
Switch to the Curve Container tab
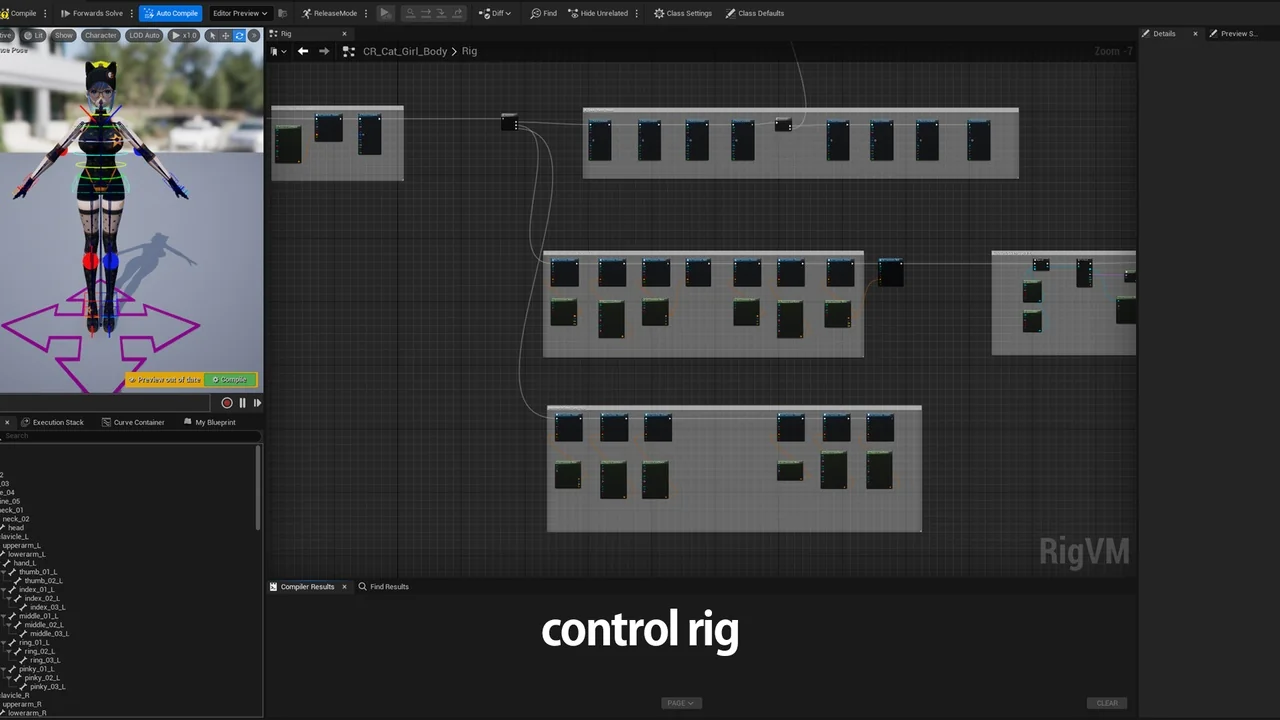(x=138, y=422)
